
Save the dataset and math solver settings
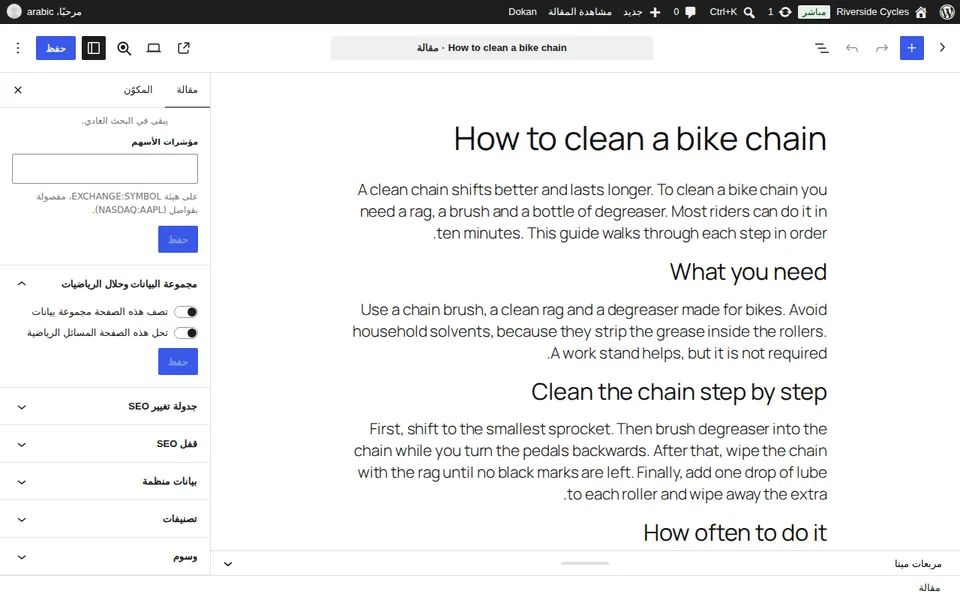(178, 362)
